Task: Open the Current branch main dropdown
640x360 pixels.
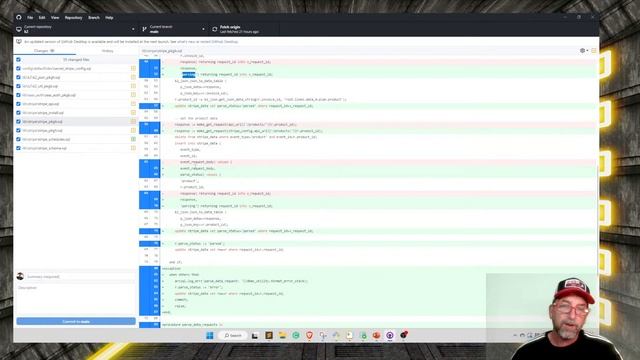Action: point(174,29)
